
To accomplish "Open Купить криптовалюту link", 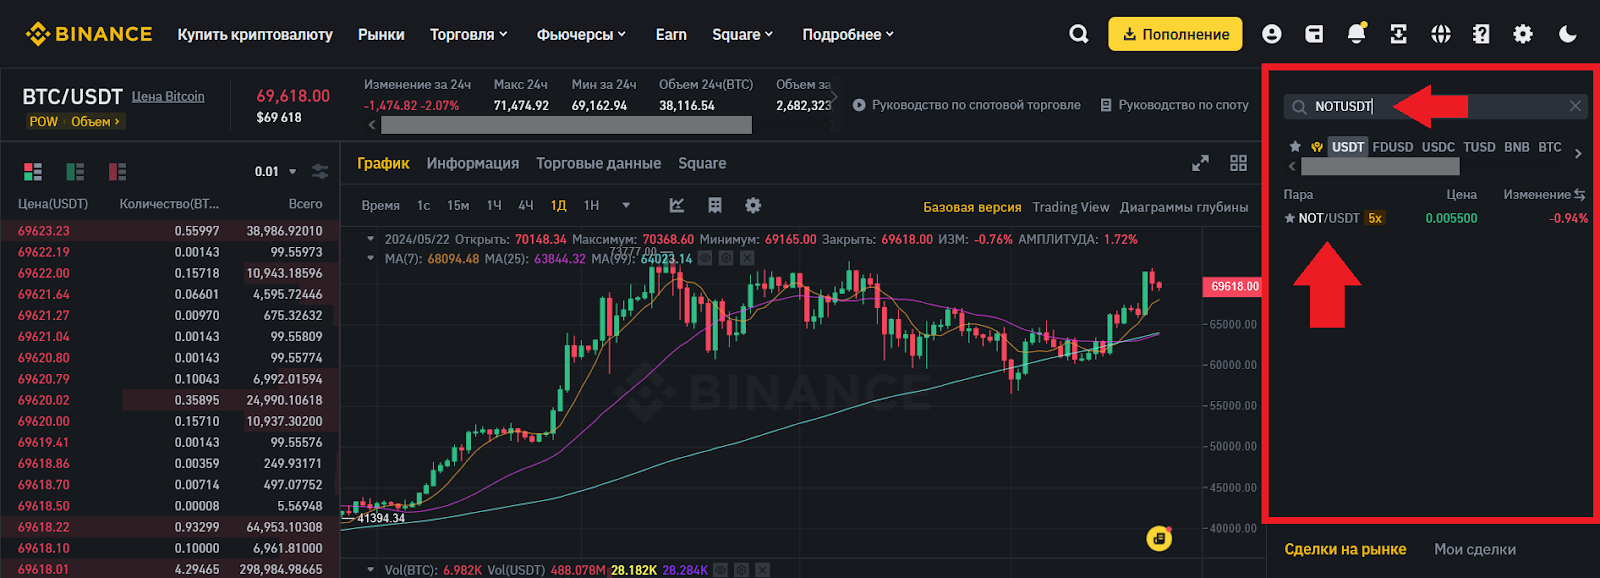I will tap(255, 34).
